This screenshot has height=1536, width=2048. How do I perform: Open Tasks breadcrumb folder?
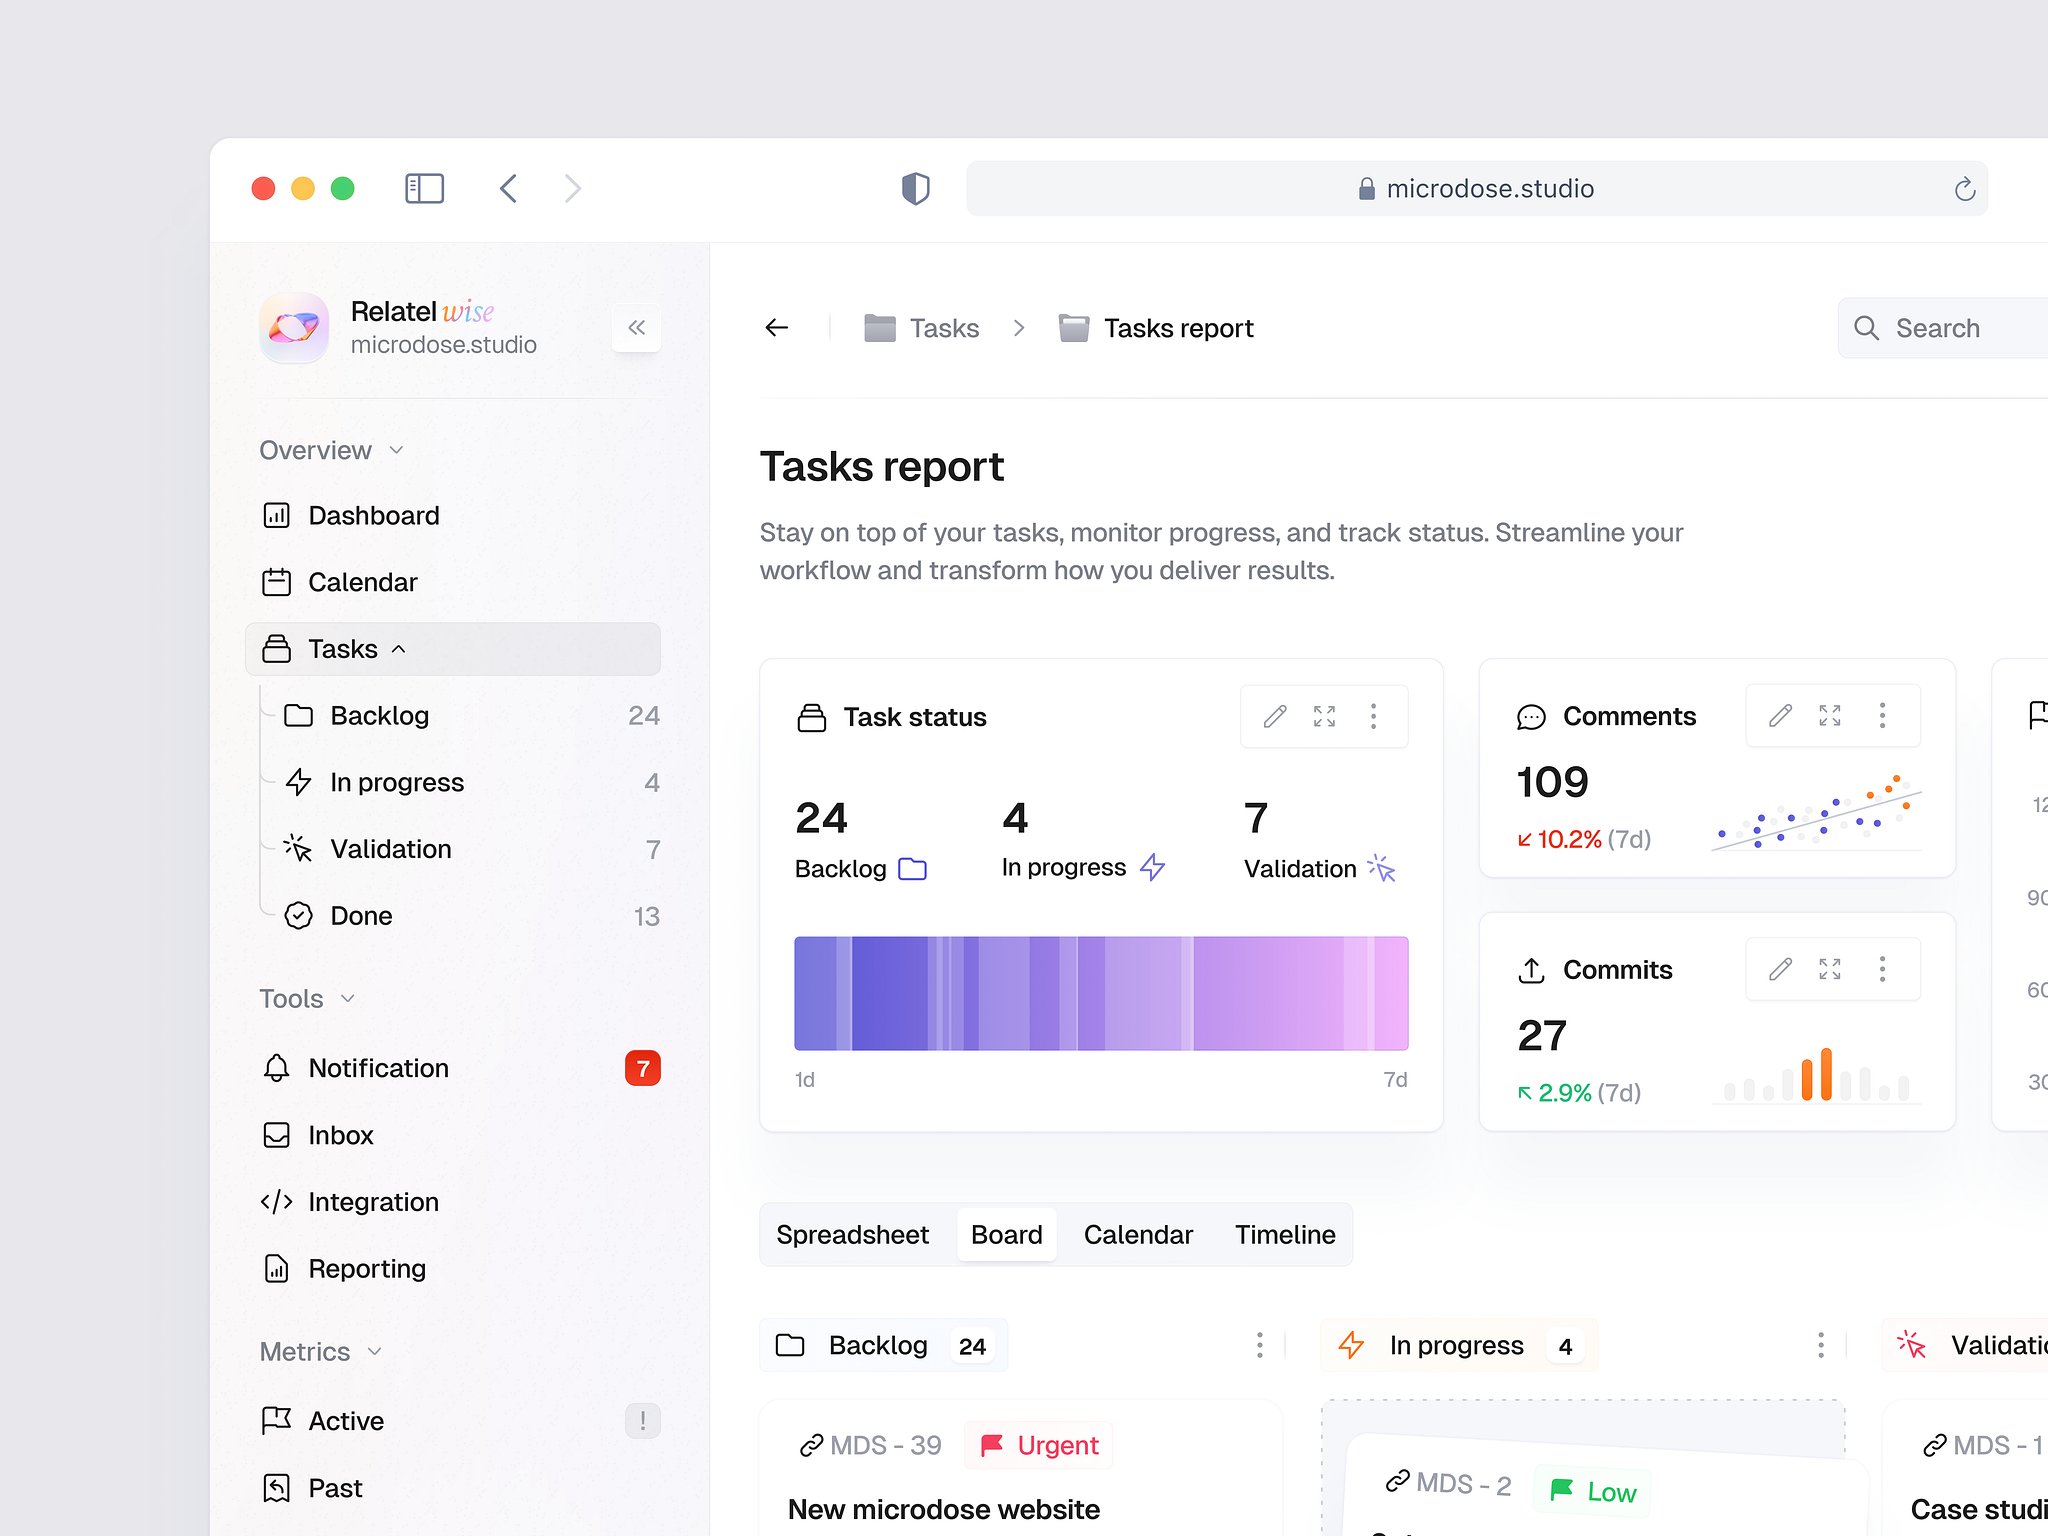(x=921, y=328)
